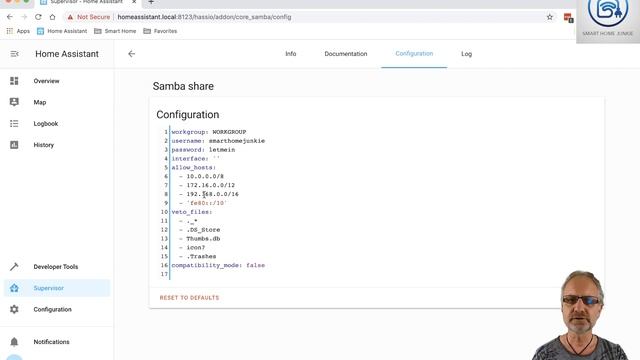Open a new browser tab
Screen dimensions: 640x360
pos(151,2)
